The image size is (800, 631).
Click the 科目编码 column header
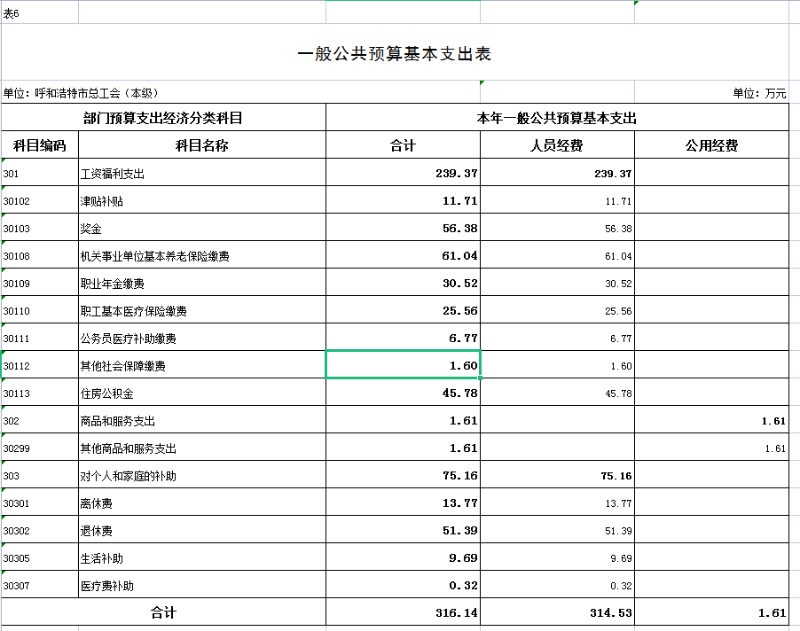tap(39, 146)
